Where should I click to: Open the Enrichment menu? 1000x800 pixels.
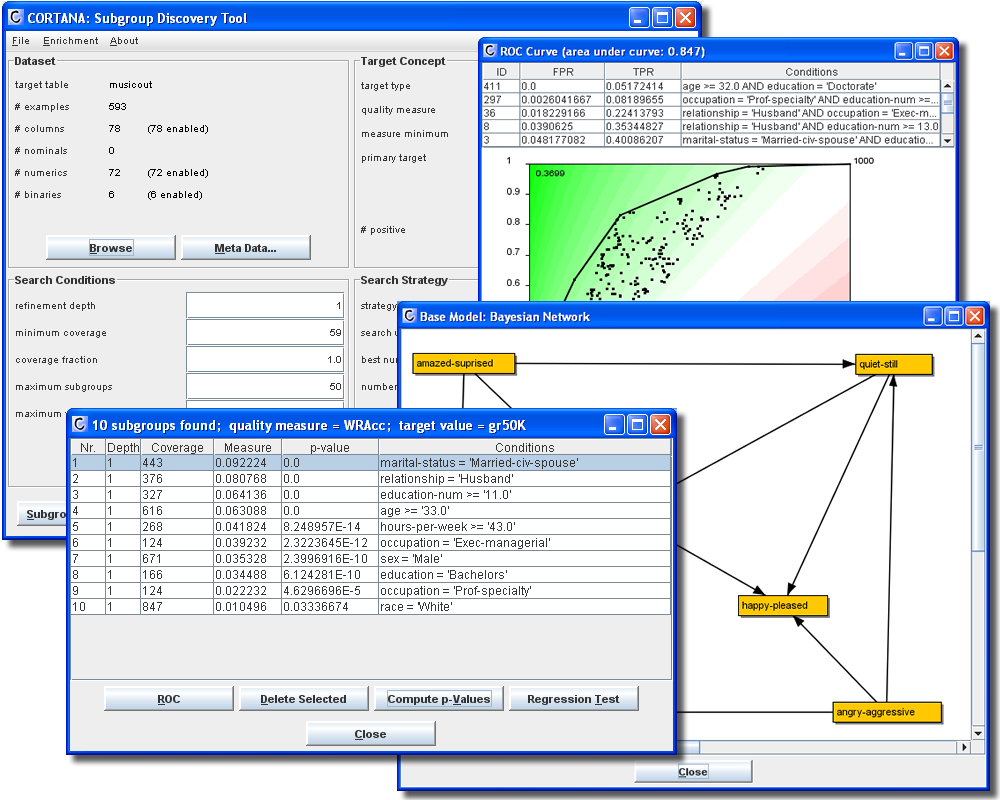(70, 41)
